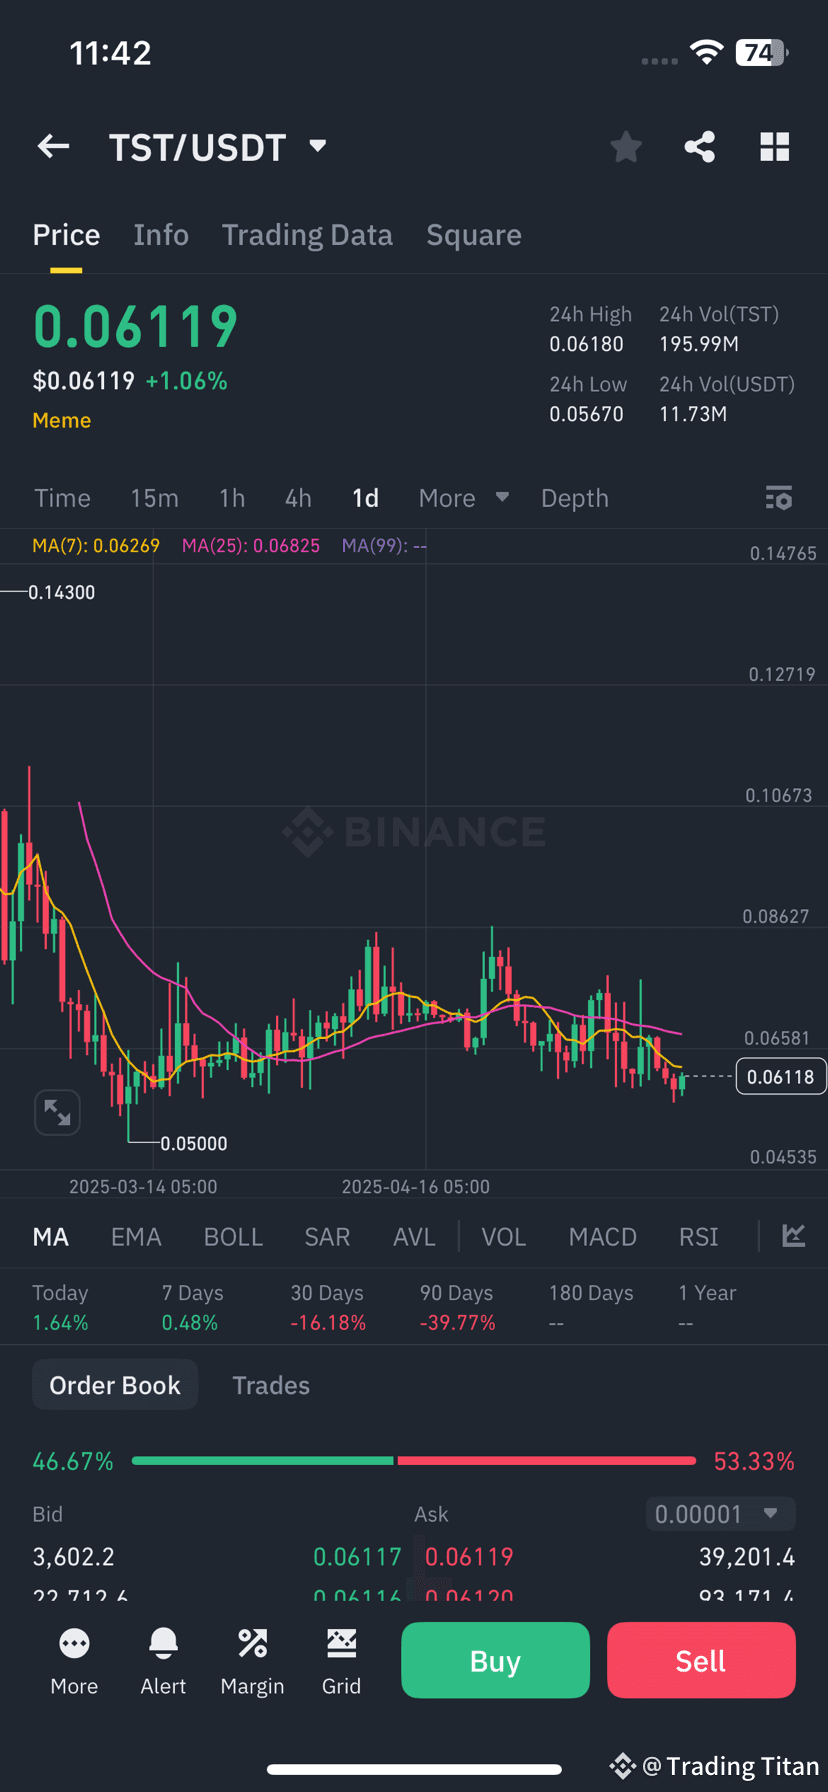Open the four-square grid layout icon
This screenshot has height=1792, width=828.
click(x=775, y=147)
